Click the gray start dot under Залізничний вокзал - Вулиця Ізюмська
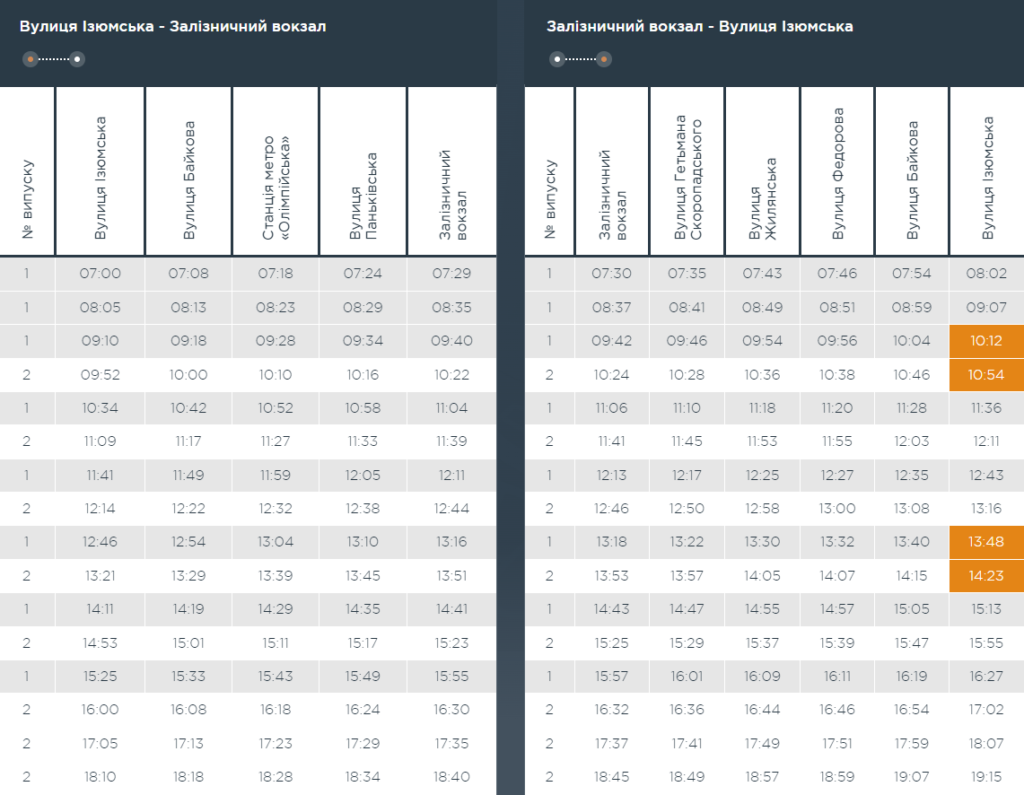1024x795 pixels. click(x=557, y=60)
